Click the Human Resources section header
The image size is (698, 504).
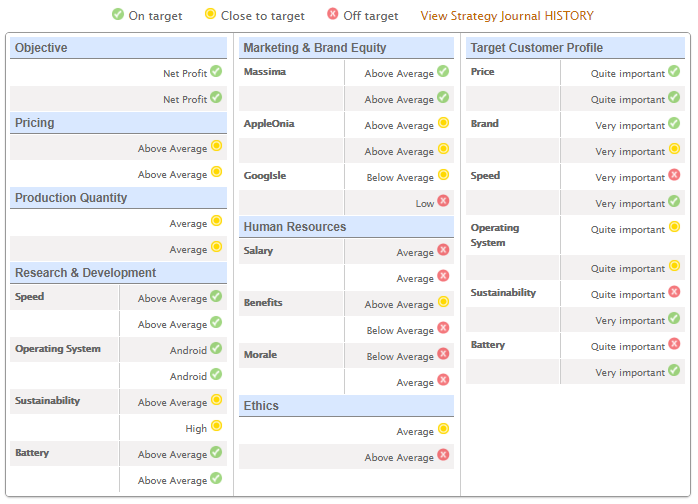pyautogui.click(x=295, y=227)
